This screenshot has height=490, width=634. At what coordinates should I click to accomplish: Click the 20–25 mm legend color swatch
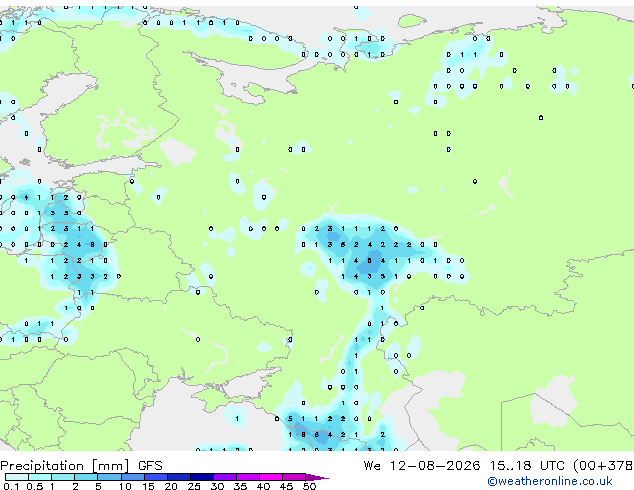pyautogui.click(x=178, y=477)
